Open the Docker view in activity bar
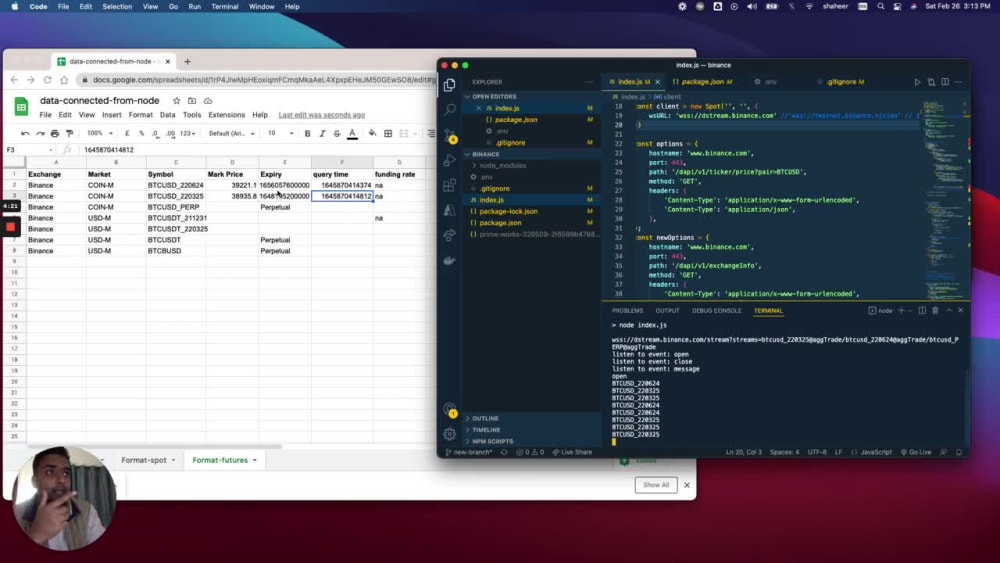Image resolution: width=1000 pixels, height=563 pixels. pyautogui.click(x=450, y=260)
